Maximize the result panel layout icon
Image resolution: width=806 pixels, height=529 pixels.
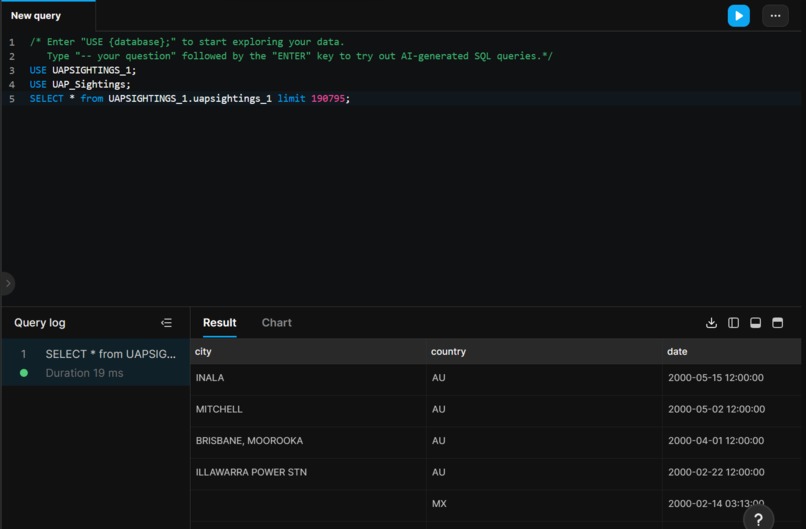(777, 323)
